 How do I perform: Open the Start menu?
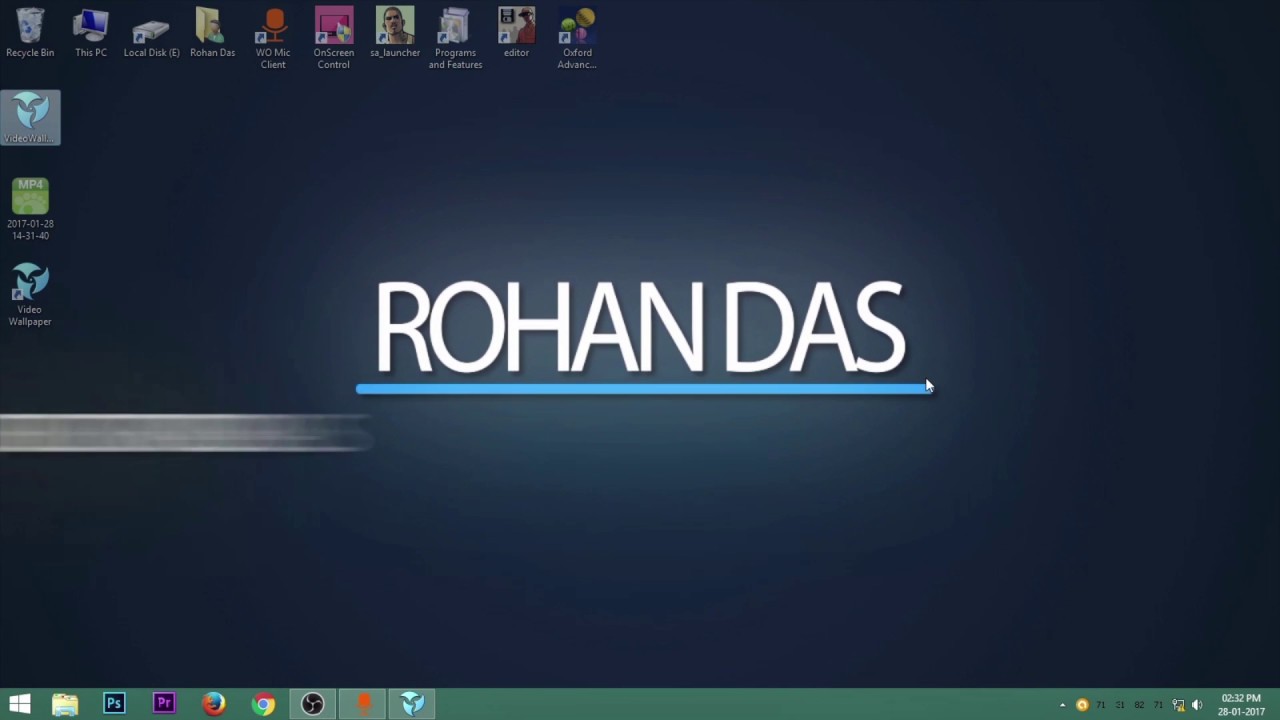(19, 704)
